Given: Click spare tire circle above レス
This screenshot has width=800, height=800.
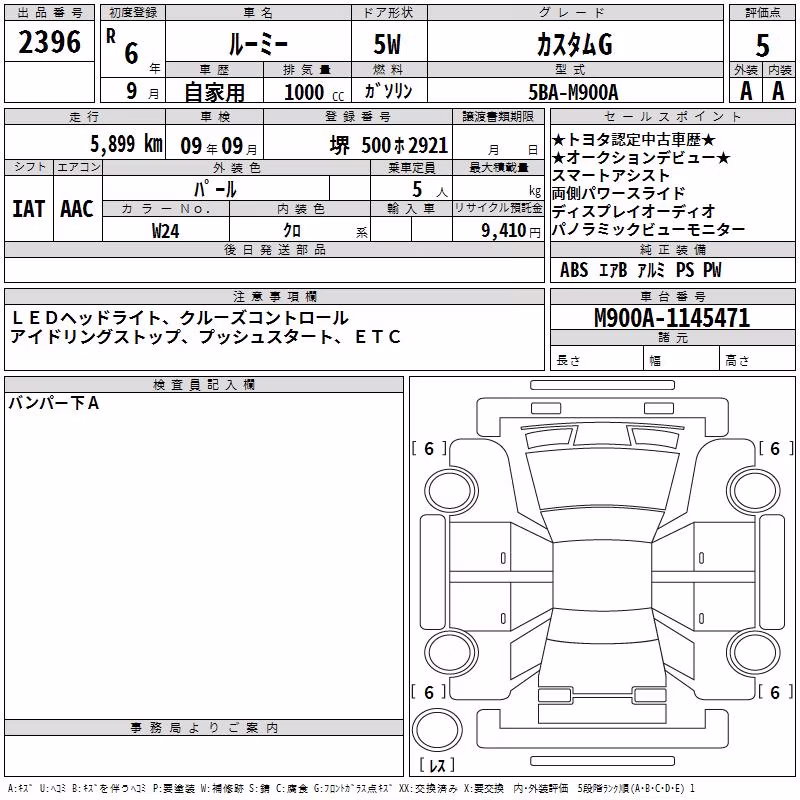Looking at the screenshot, I should (x=437, y=729).
